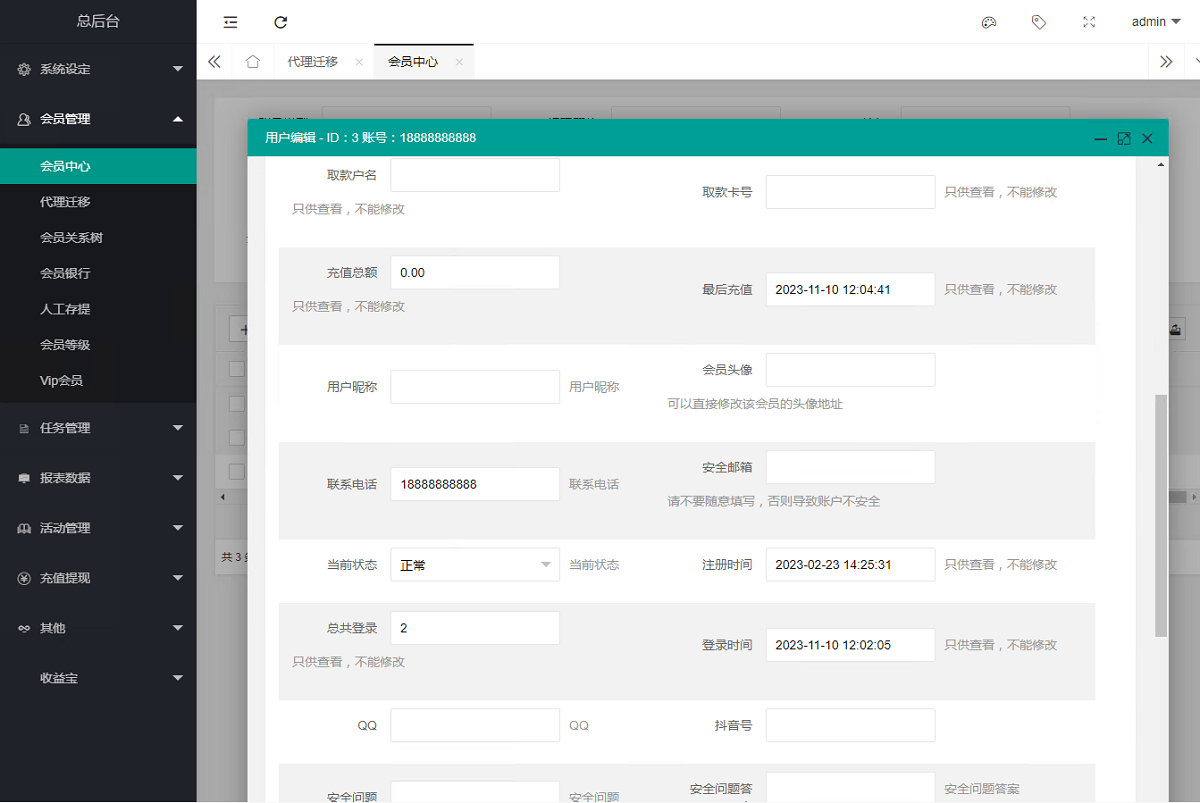
Task: Click the home tab icon
Action: point(253,62)
